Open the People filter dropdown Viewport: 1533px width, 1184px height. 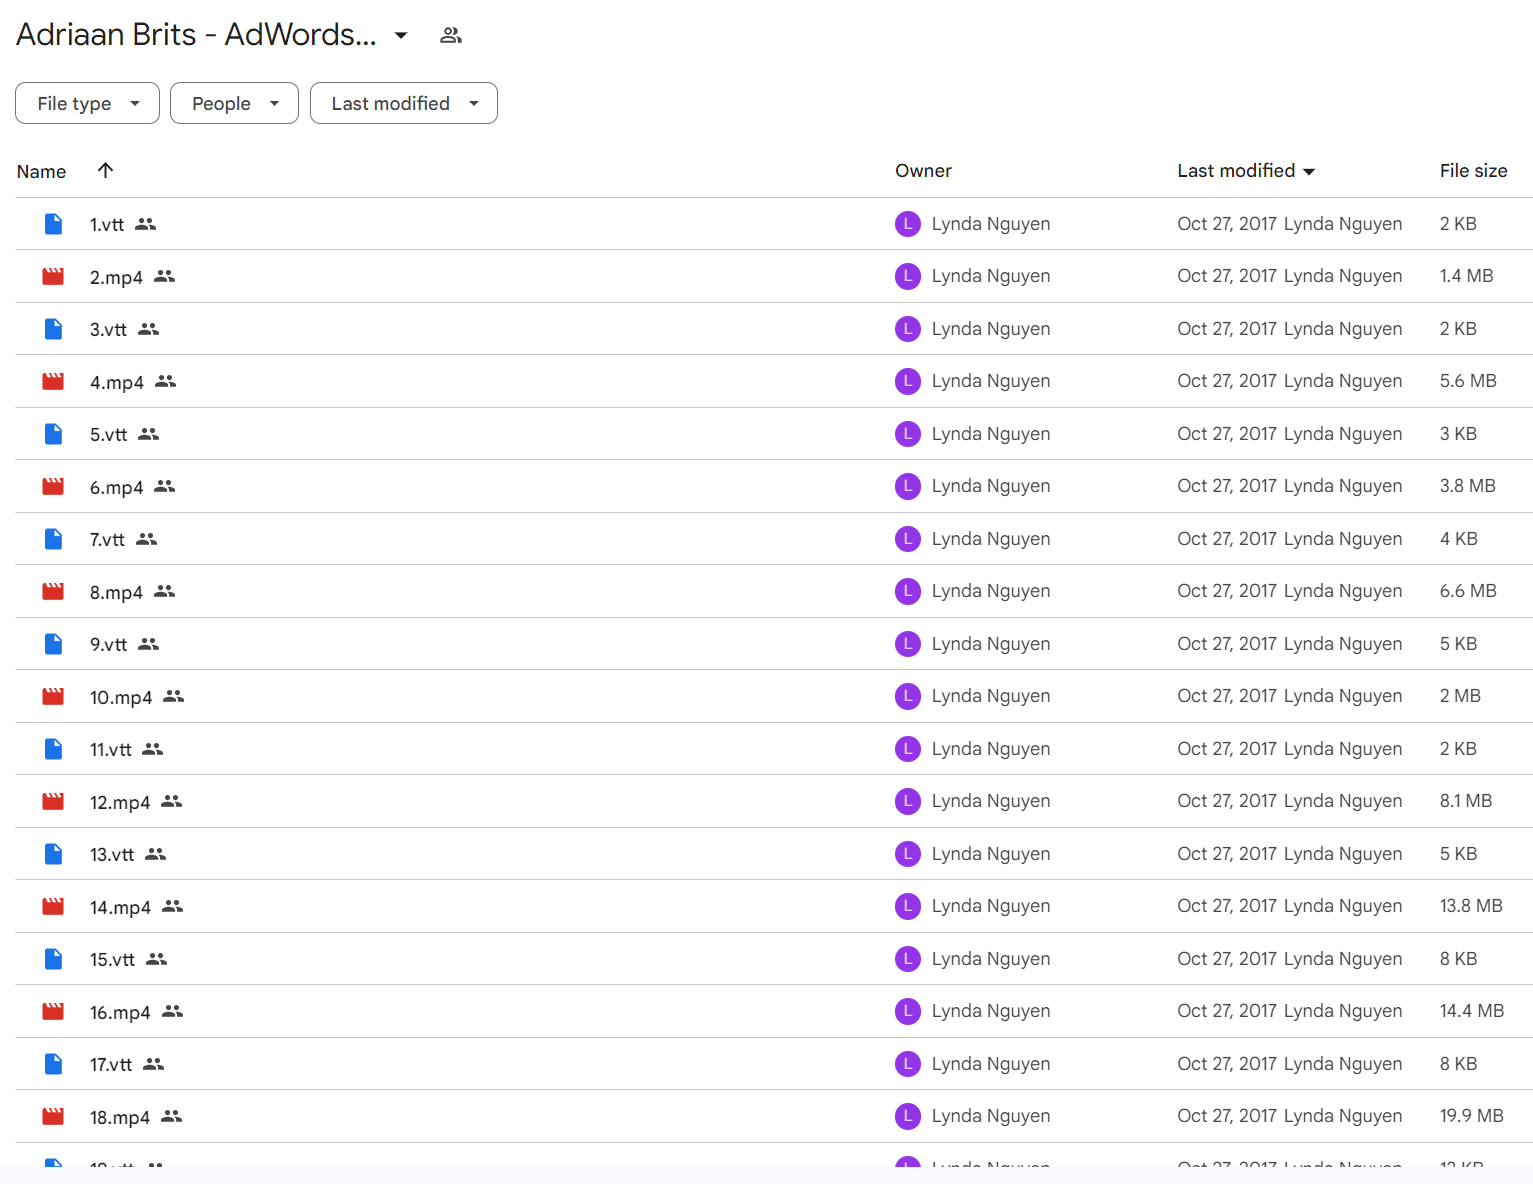[234, 103]
